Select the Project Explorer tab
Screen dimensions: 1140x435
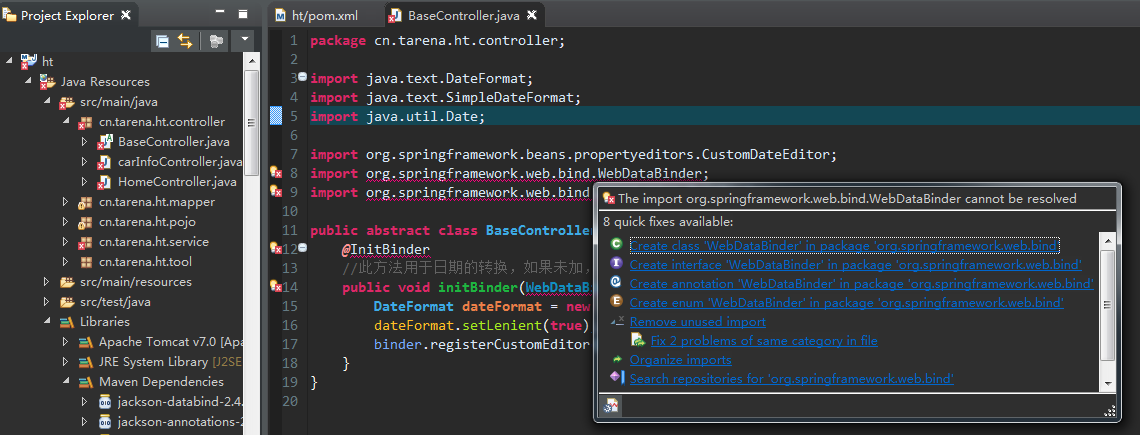tap(67, 15)
